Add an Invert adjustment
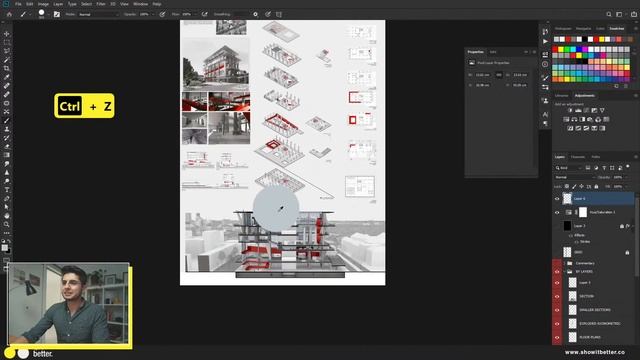The height and width of the screenshot is (360, 640). [570, 128]
